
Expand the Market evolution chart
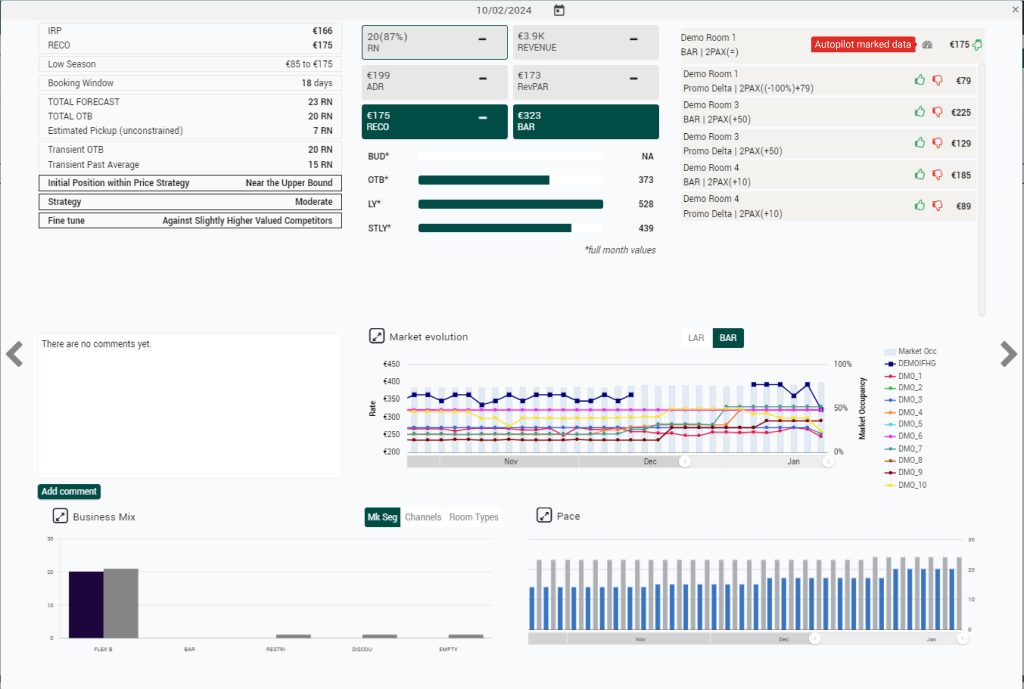[377, 336]
